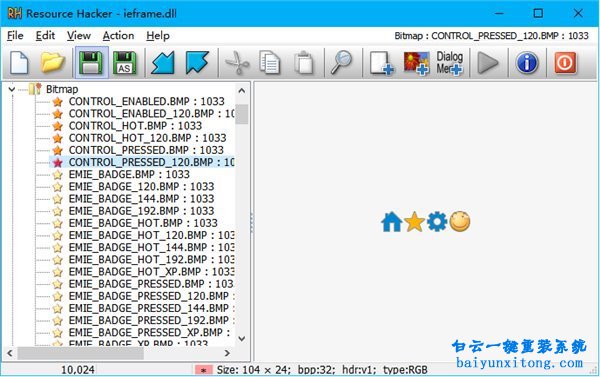The width and height of the screenshot is (600, 377).
Task: Click tree horizontal scrollbar left arrow
Action: 10,353
